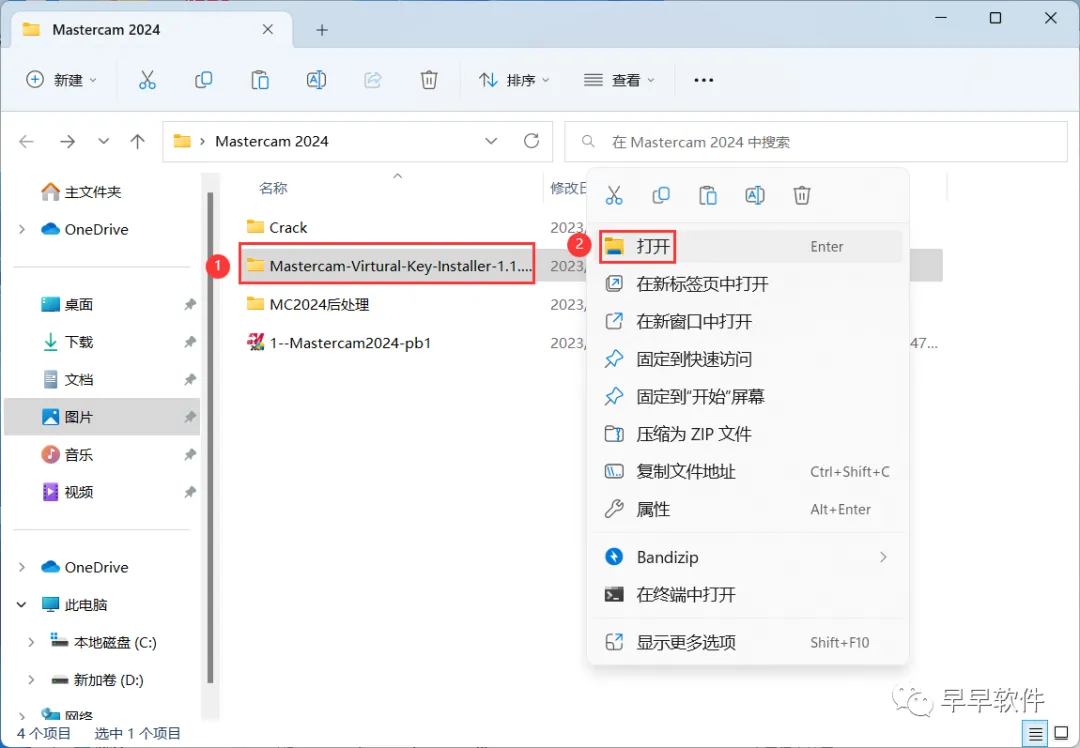Switch to details view in status bar

pyautogui.click(x=1035, y=735)
